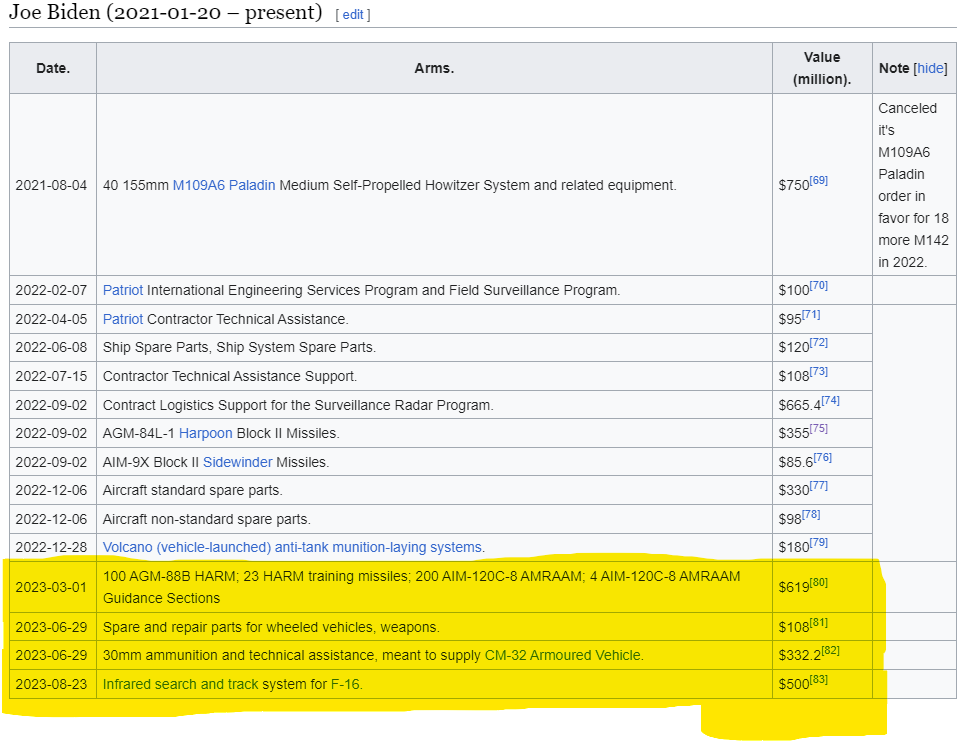Click Contract Logistics Support for Surveillance Radar cell
Image resolution: width=957 pixels, height=741 pixels.
435,405
